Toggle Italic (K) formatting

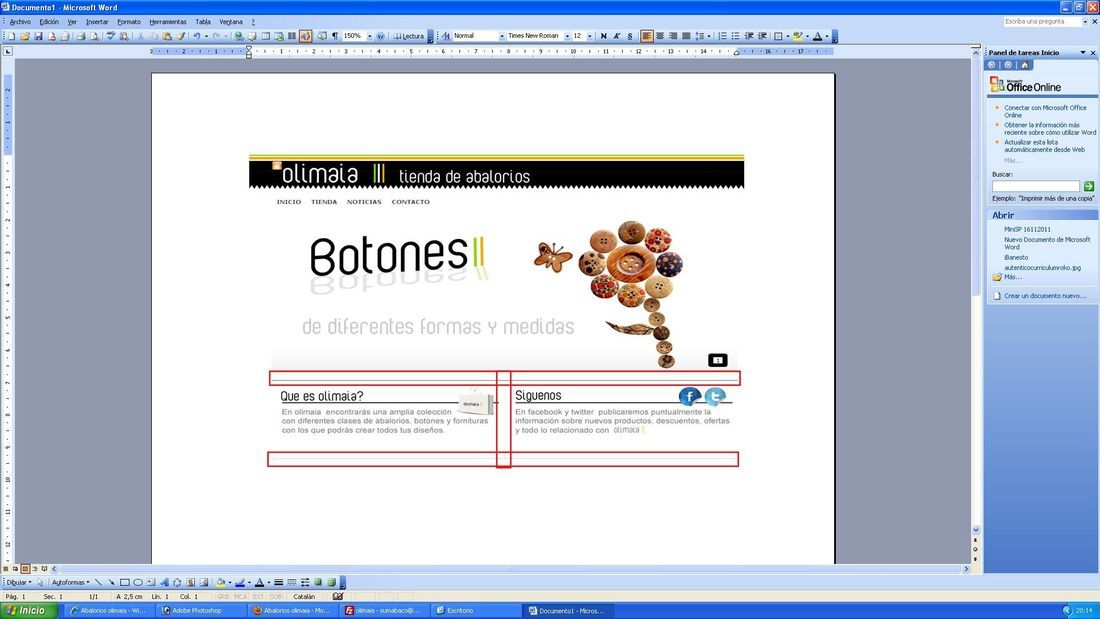(x=617, y=36)
